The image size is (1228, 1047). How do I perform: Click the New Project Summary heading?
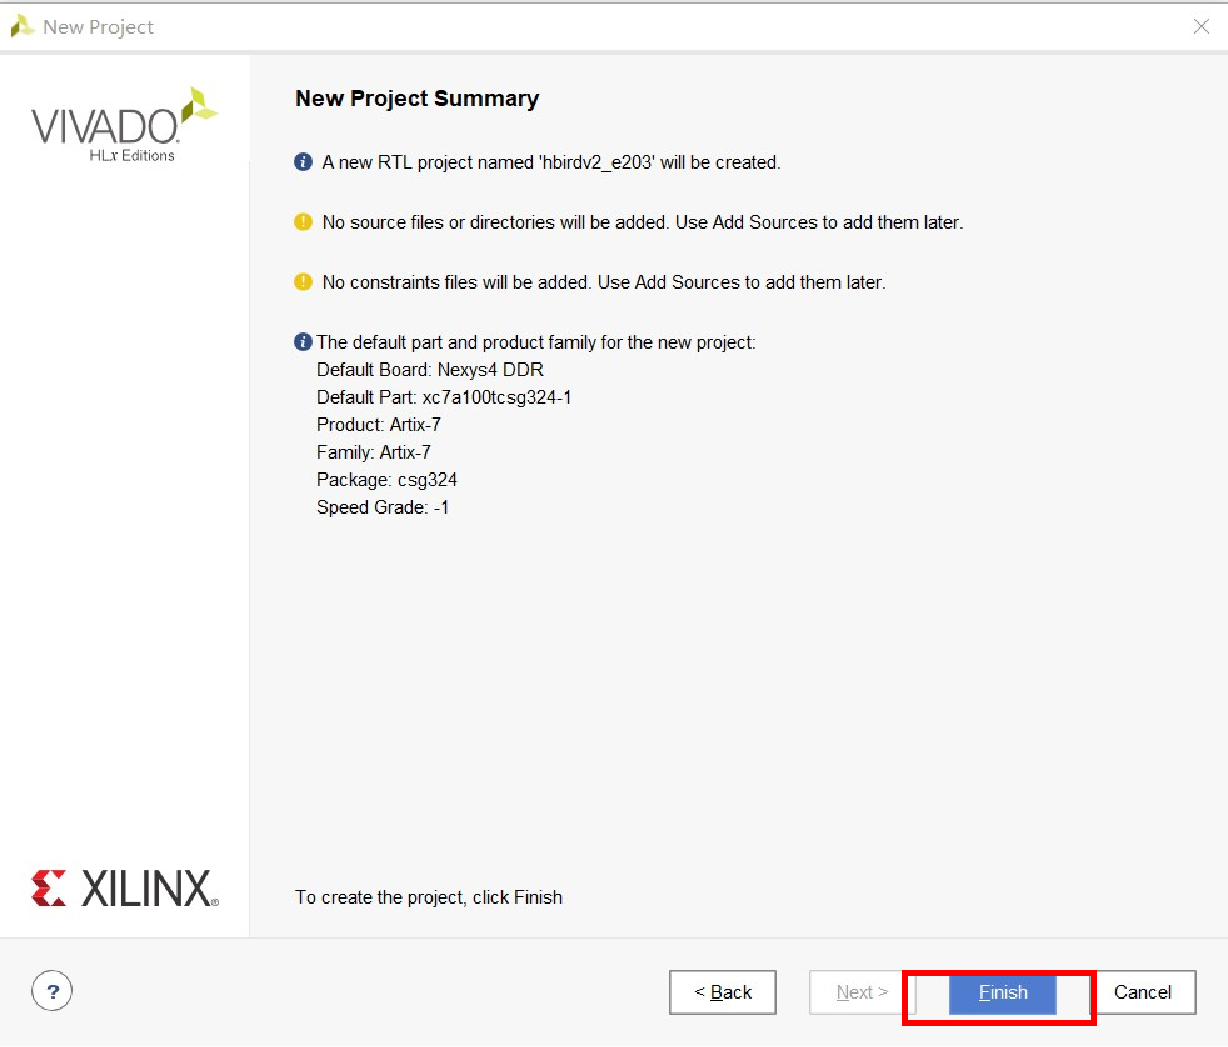pyautogui.click(x=417, y=98)
